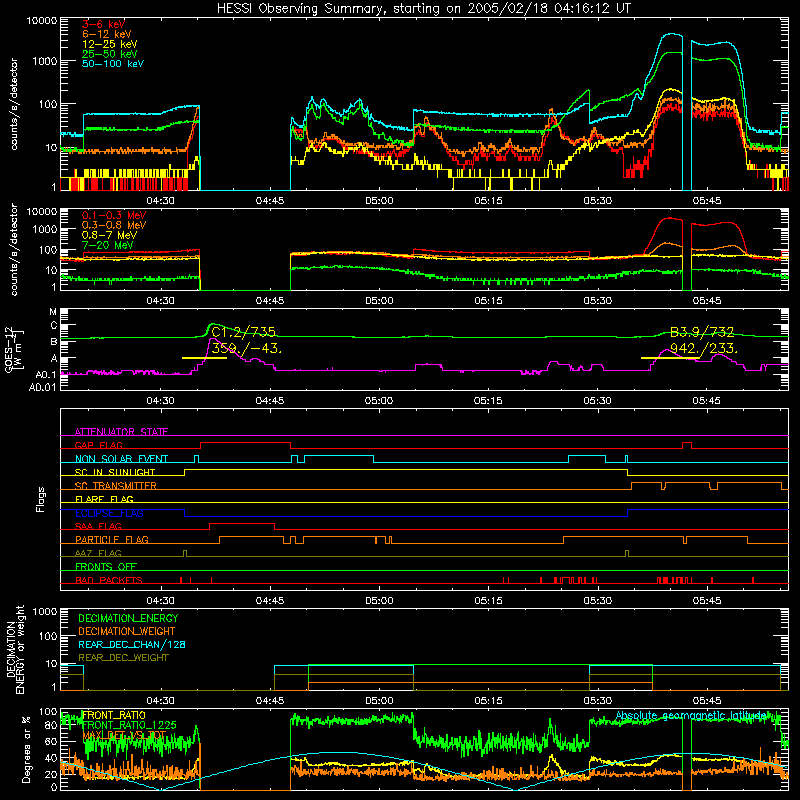
Task: Click the yellow flare interval bar under C1.2/735
Action: coord(204,358)
